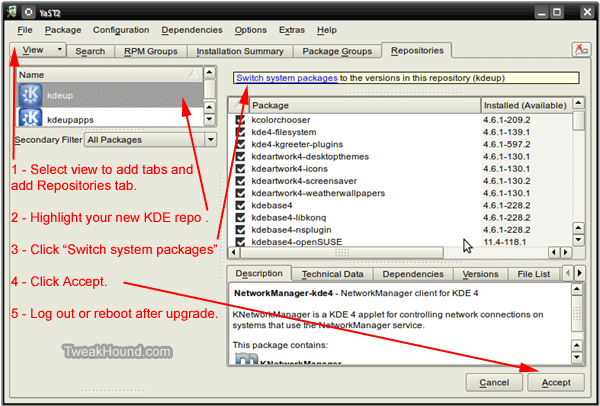The image size is (600, 406).
Task: Open the Versions tab
Action: [x=480, y=274]
